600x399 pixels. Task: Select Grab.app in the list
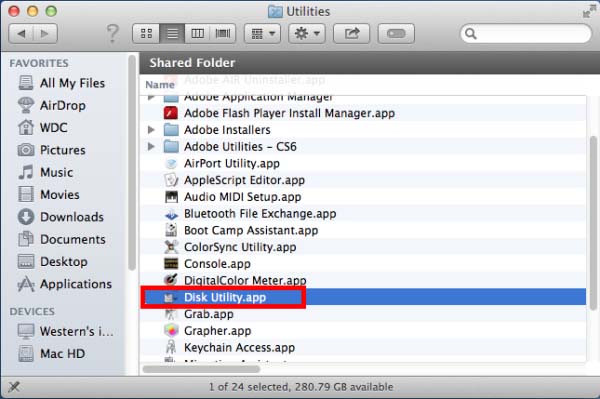tap(363, 314)
